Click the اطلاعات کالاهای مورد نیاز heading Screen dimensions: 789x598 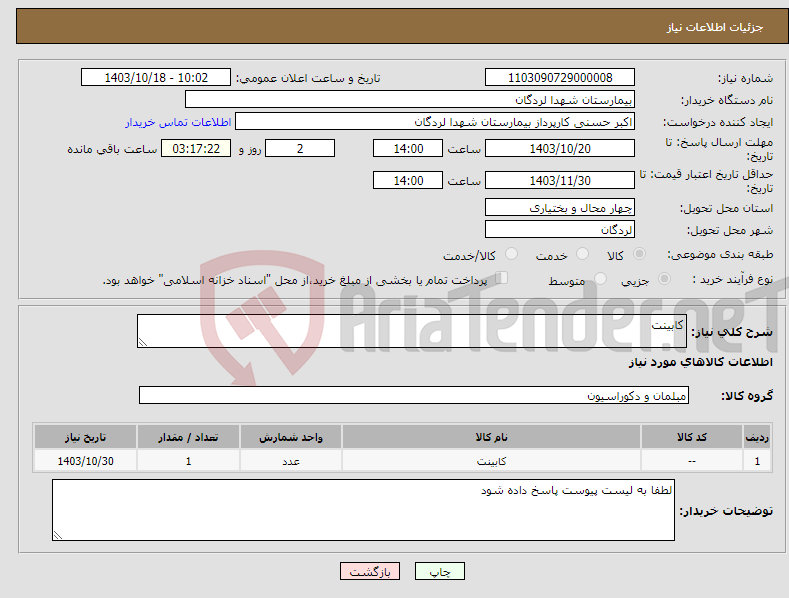(x=700, y=362)
